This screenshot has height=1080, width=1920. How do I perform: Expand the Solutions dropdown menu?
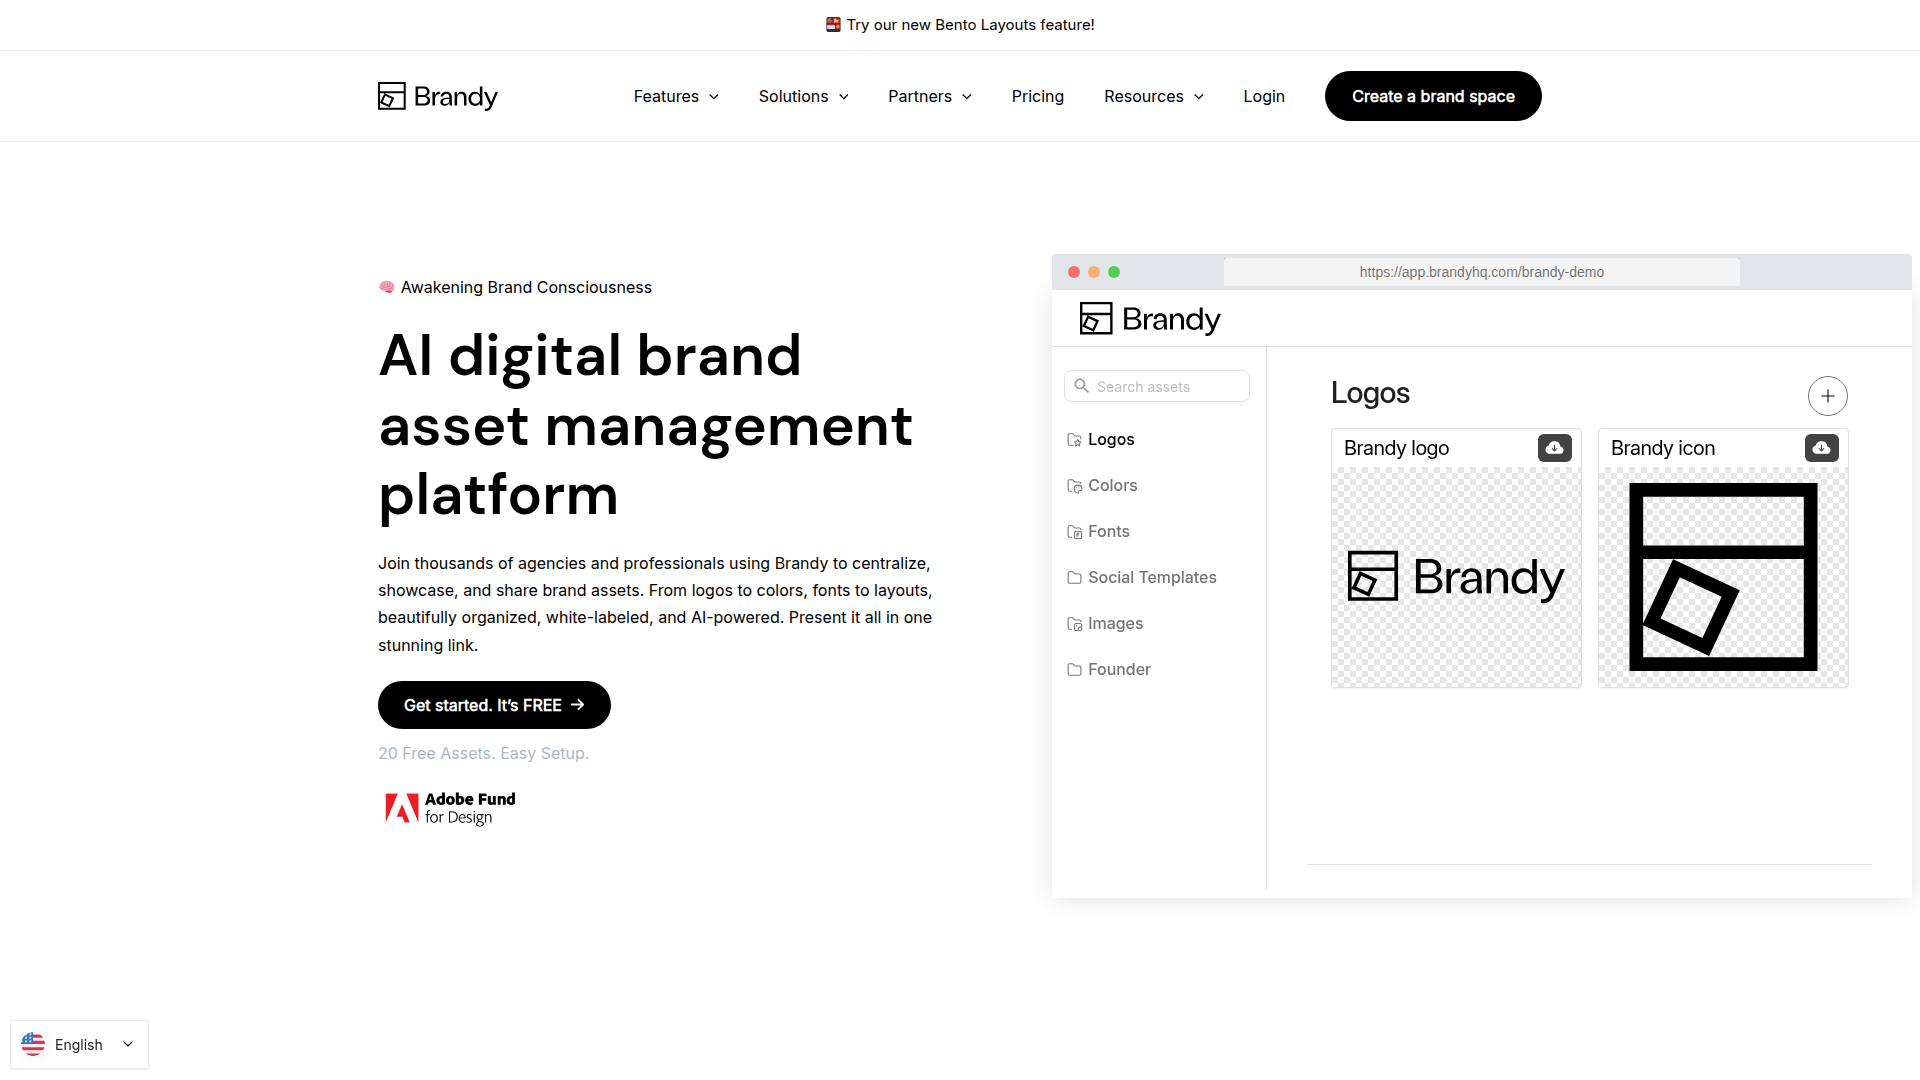pos(804,96)
